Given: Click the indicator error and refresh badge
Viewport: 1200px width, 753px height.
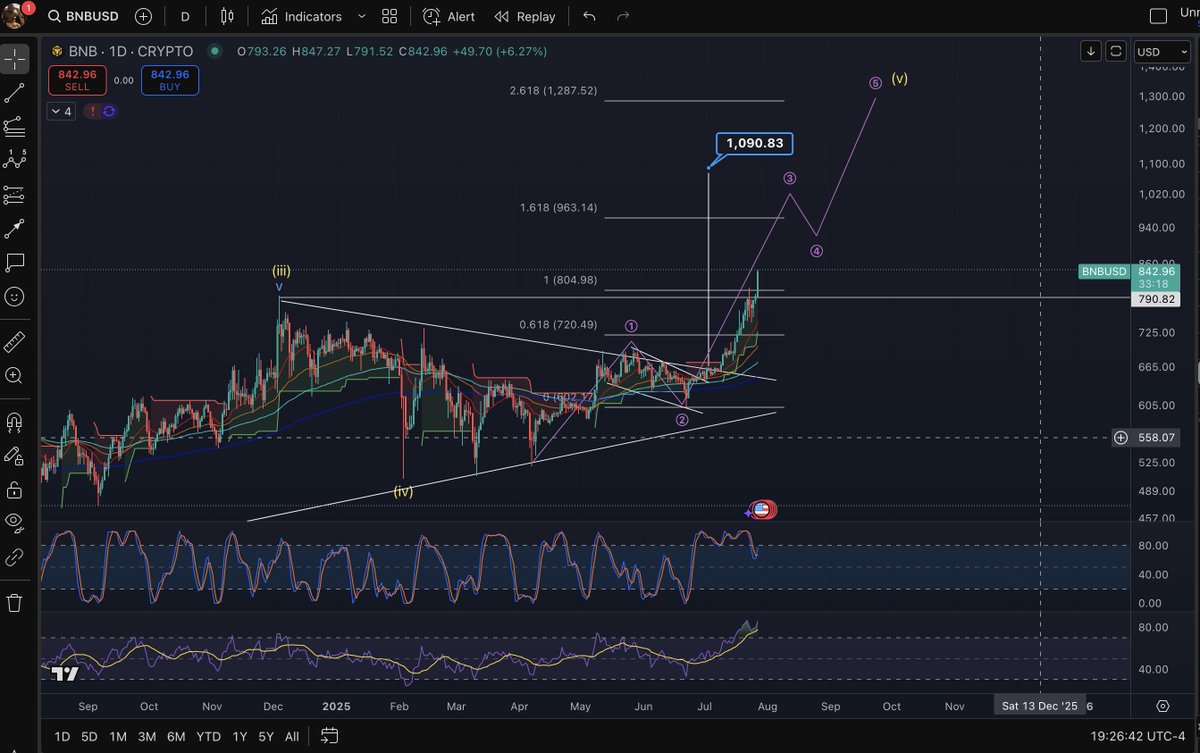Looking at the screenshot, I should [101, 112].
